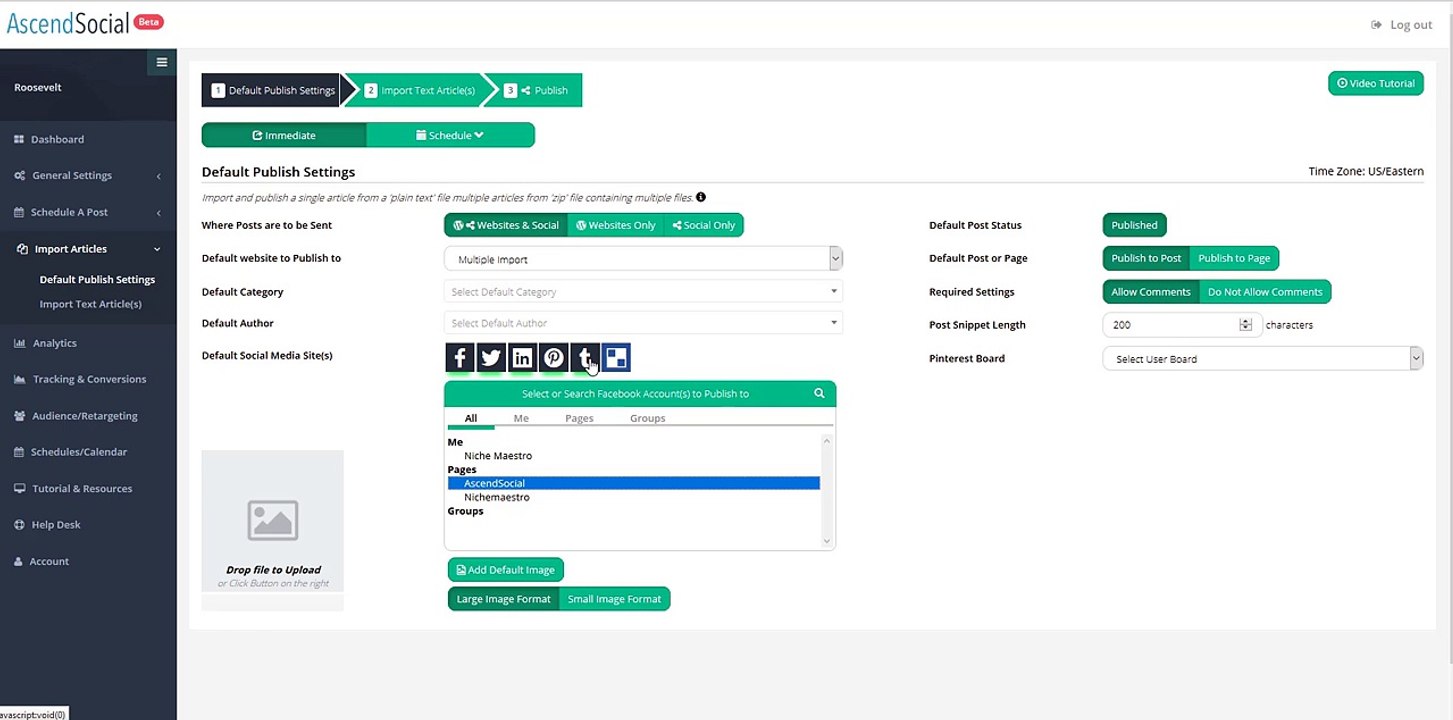Collapse the sidebar with the hamburger icon
The image size is (1453, 720).
click(x=162, y=62)
